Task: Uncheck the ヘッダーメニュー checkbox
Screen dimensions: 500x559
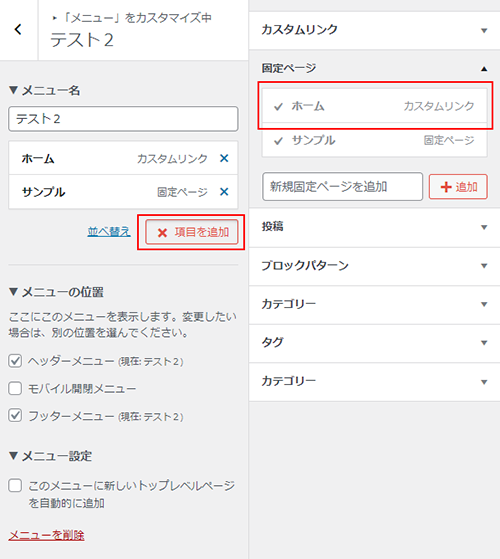Action: [x=15, y=361]
